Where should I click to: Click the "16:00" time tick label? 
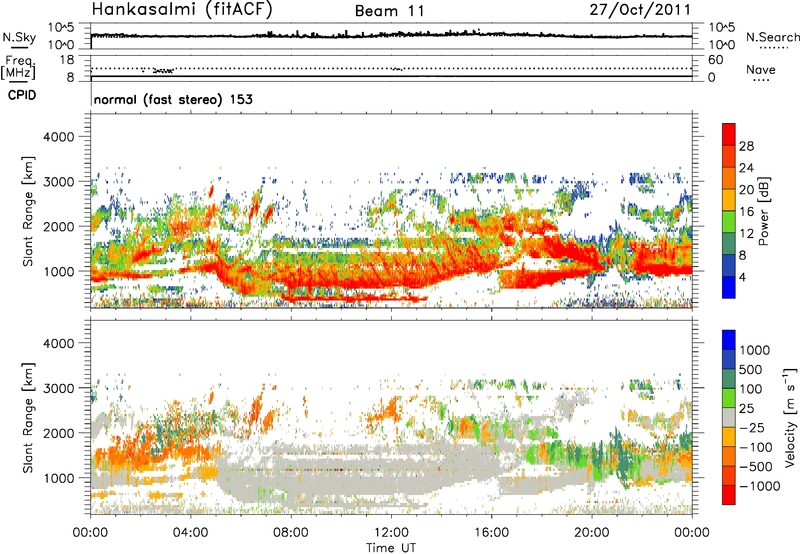click(x=491, y=533)
